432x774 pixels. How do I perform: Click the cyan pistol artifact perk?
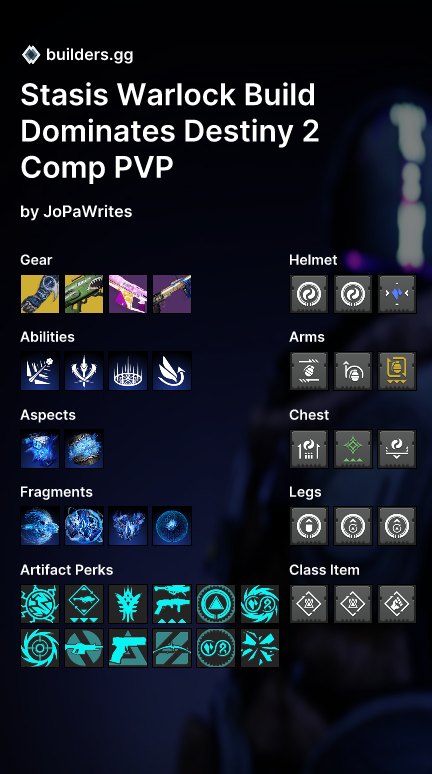(128, 648)
